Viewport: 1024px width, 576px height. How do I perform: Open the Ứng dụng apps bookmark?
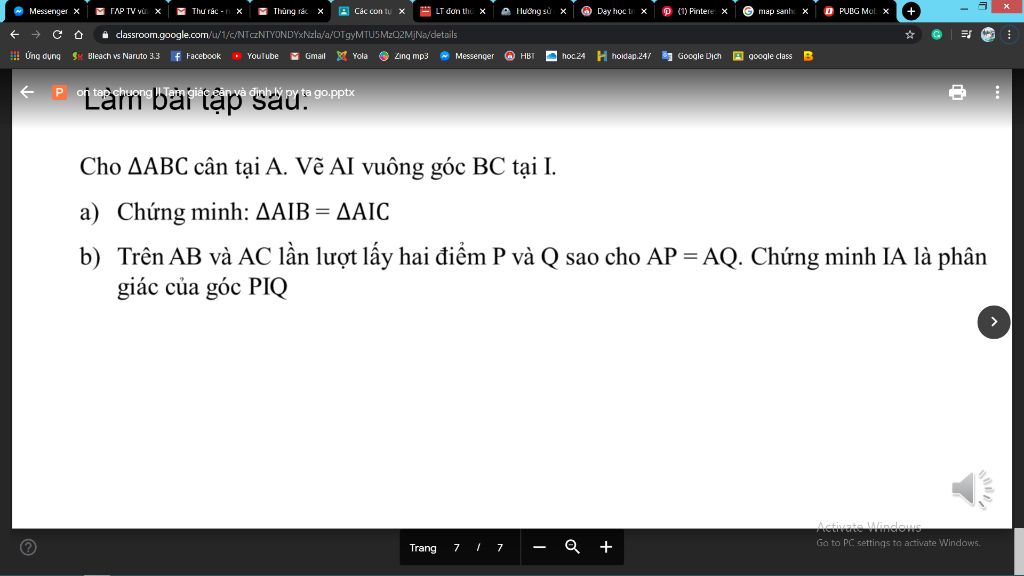(x=35, y=56)
